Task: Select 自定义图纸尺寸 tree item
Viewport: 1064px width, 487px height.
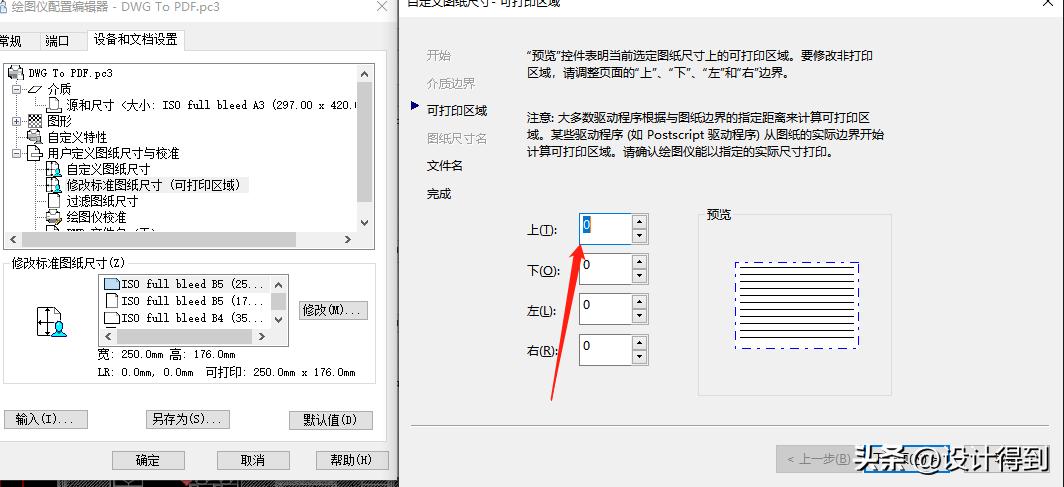Action: pyautogui.click(x=108, y=169)
